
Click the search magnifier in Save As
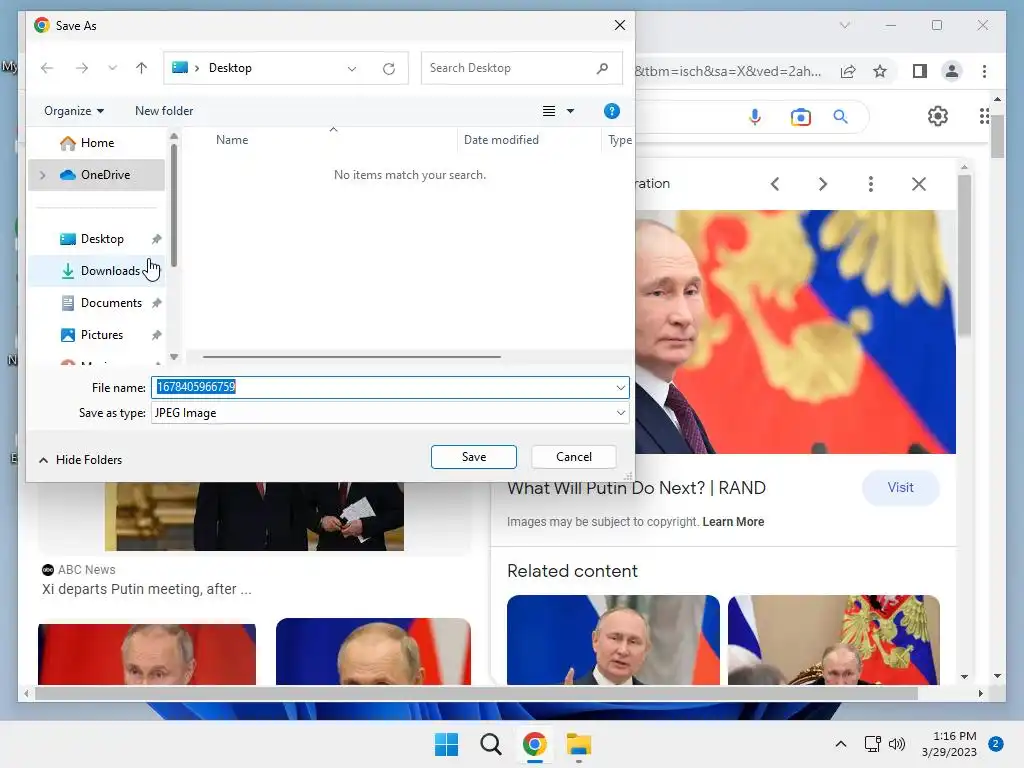602,68
